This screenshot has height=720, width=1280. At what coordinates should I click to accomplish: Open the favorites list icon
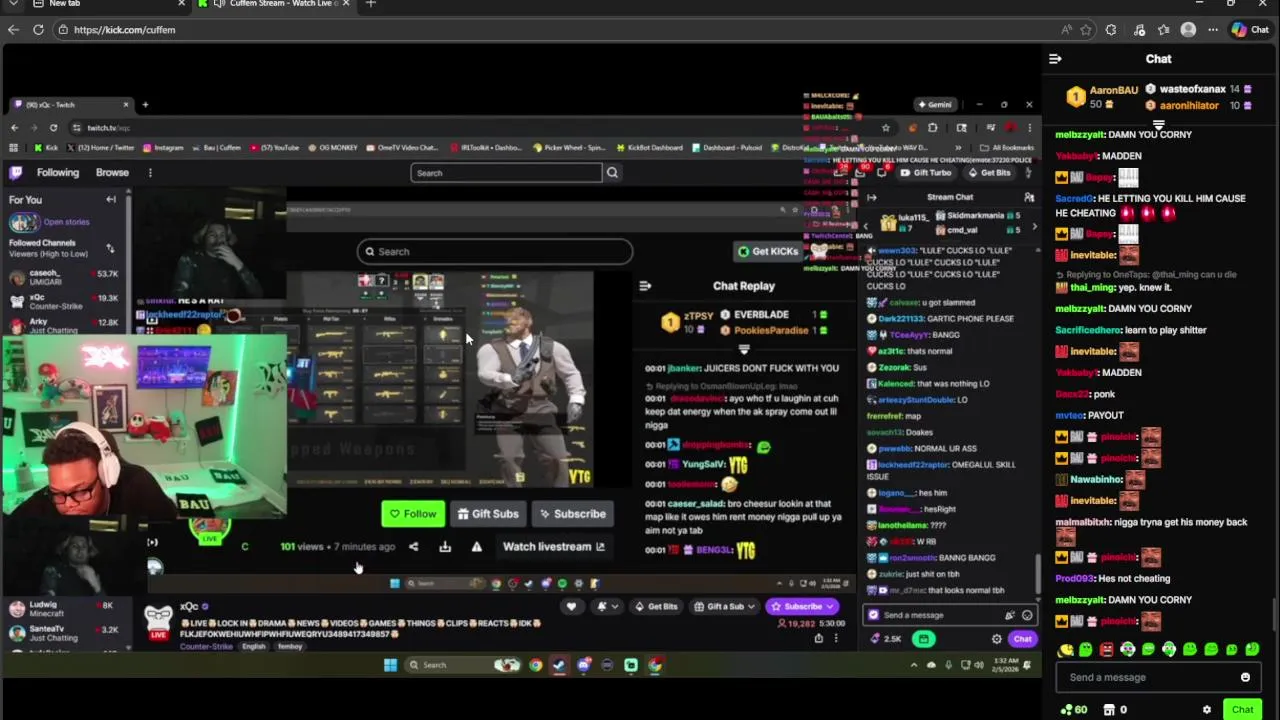pos(1163,30)
